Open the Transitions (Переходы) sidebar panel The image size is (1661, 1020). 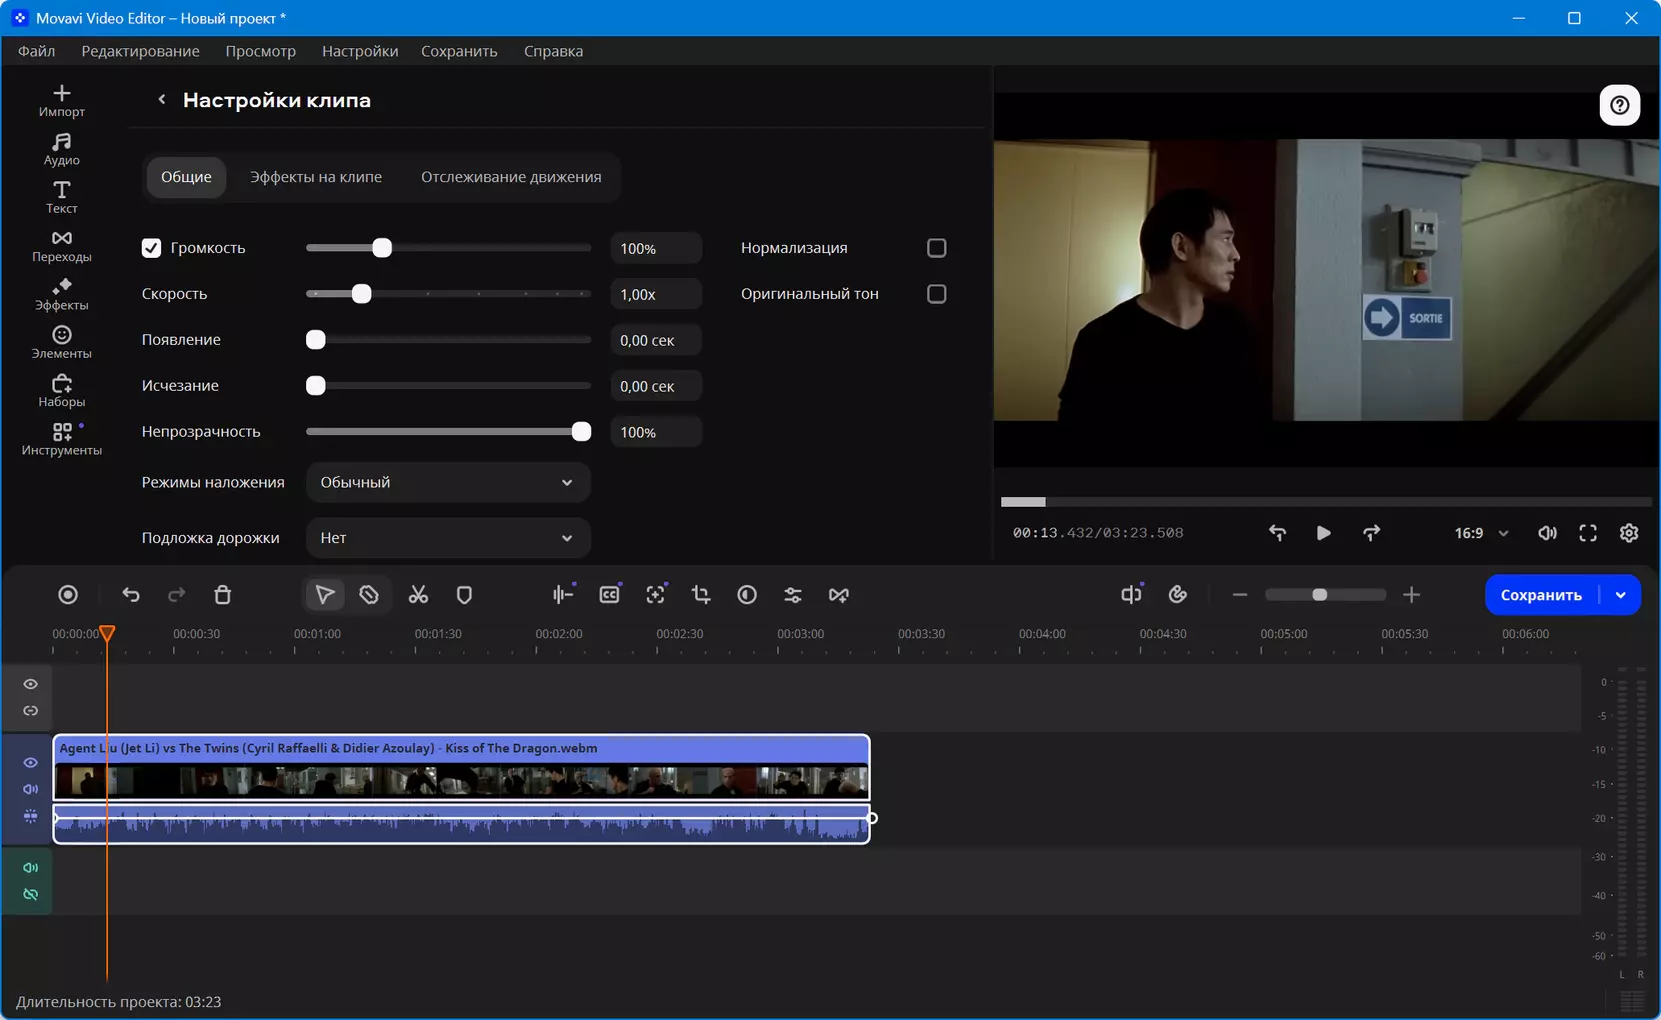[x=62, y=246]
